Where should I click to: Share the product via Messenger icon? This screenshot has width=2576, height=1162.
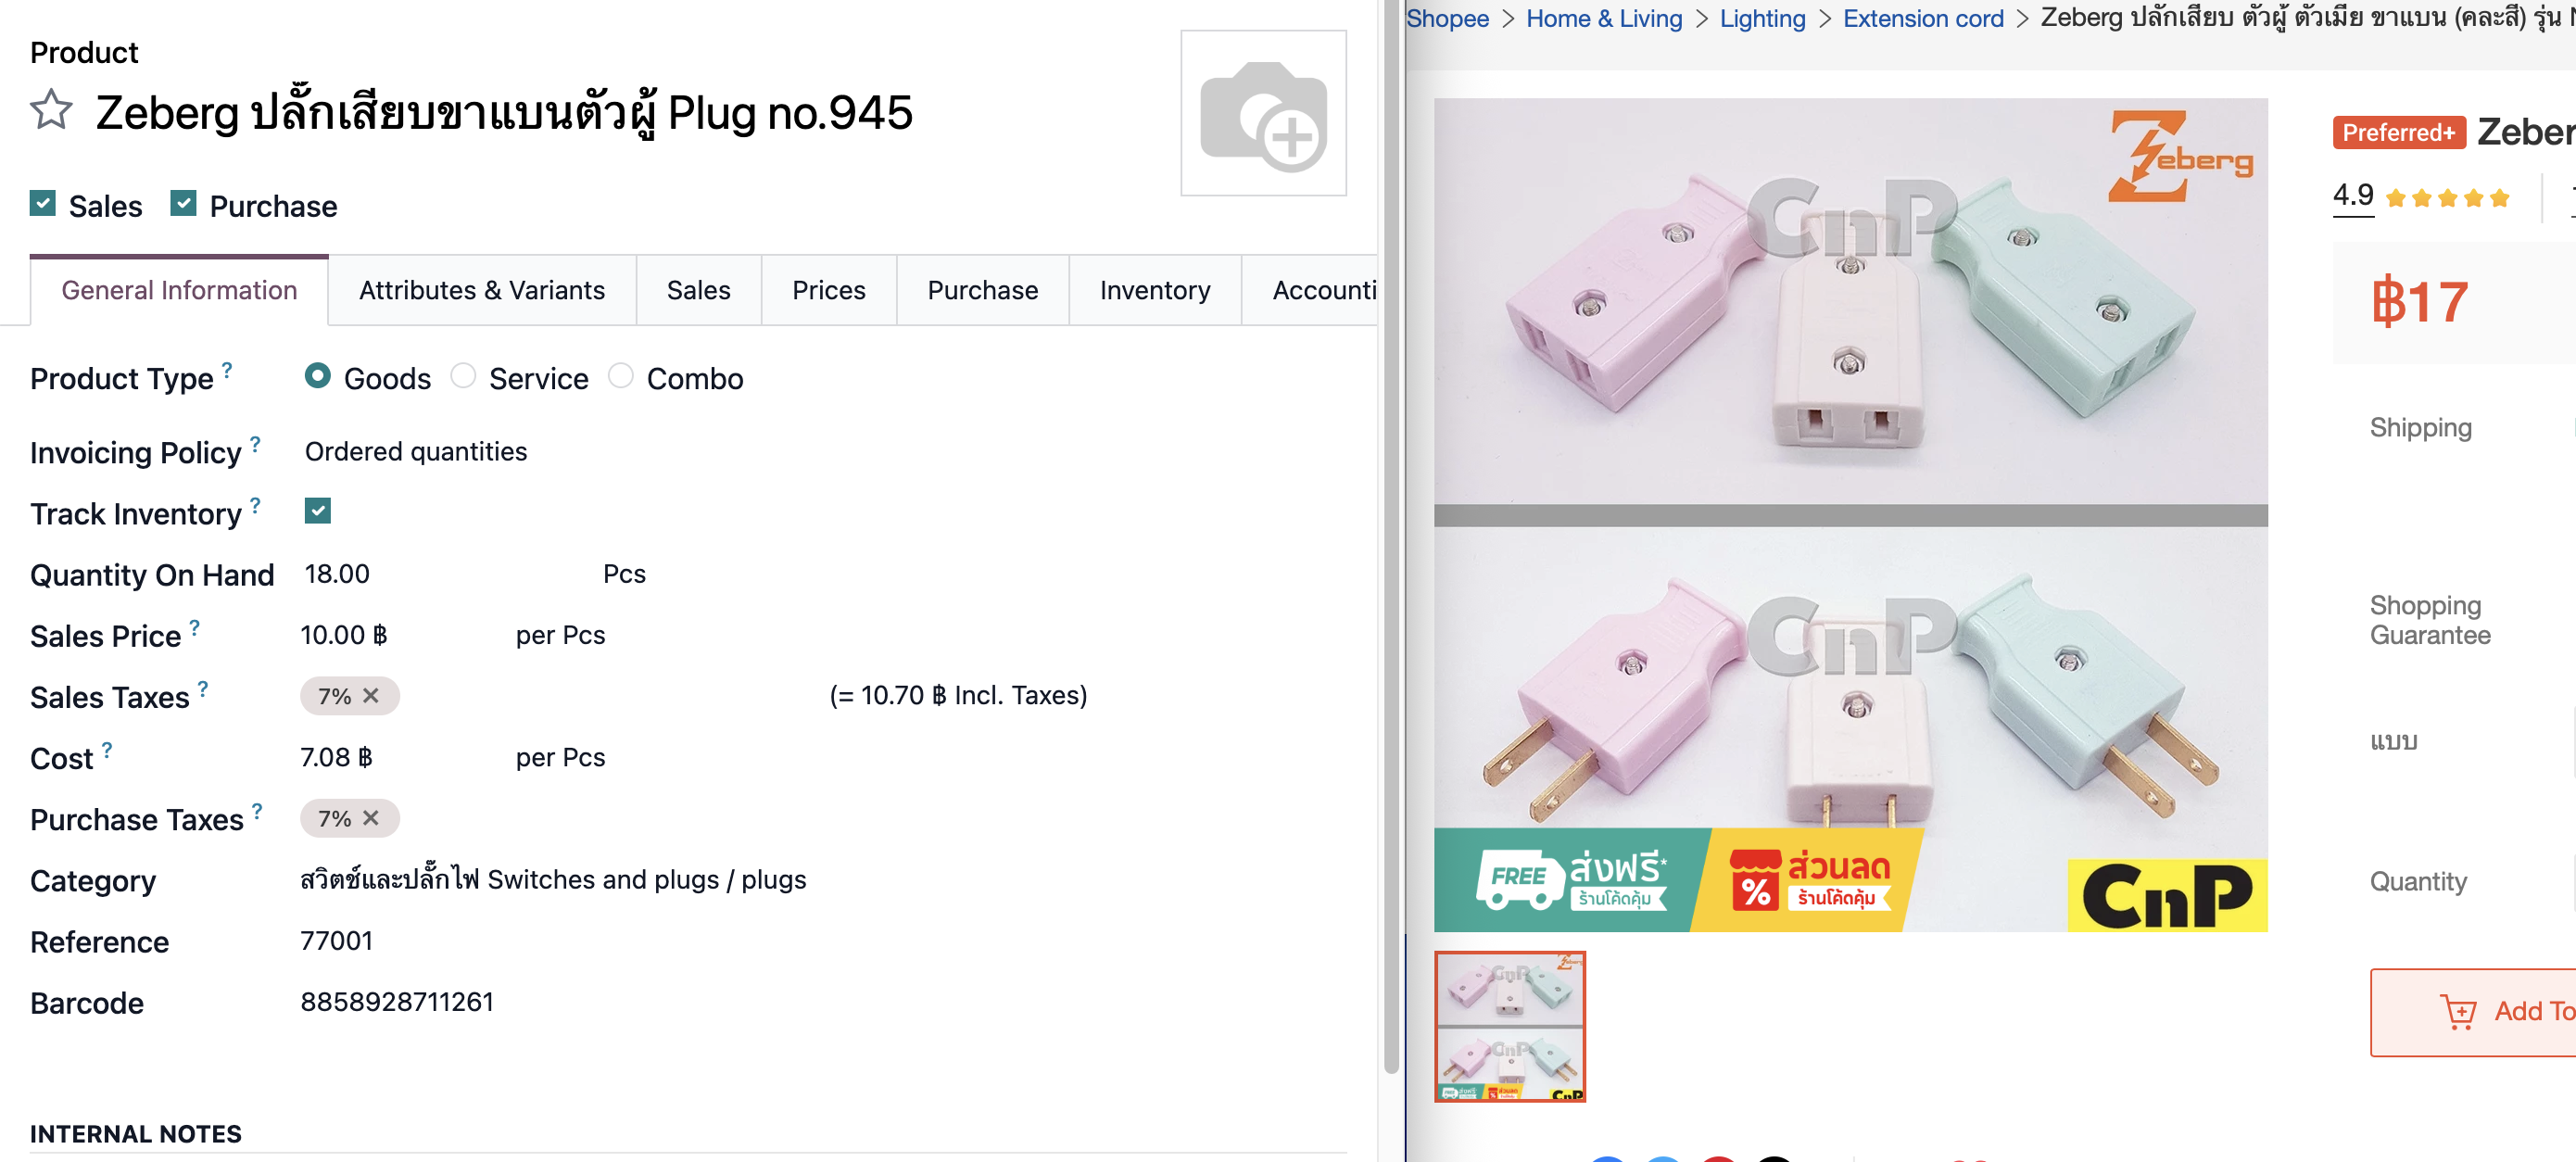click(x=1663, y=1158)
